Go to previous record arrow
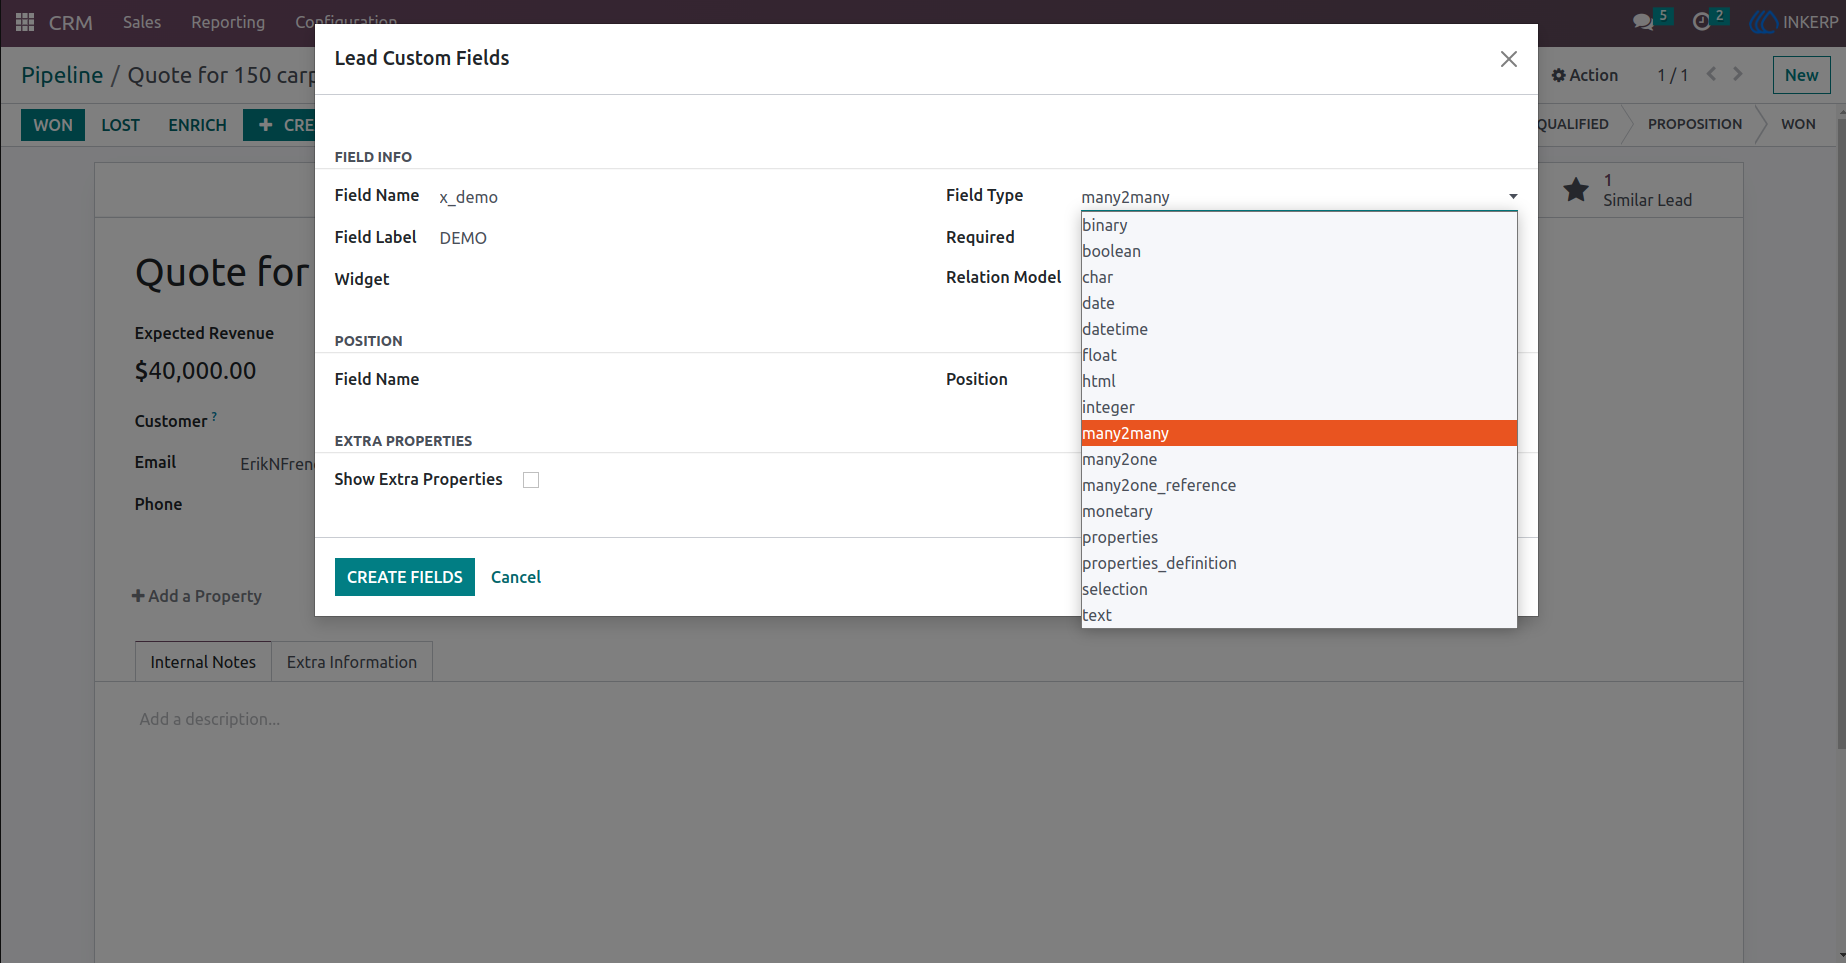 tap(1711, 74)
